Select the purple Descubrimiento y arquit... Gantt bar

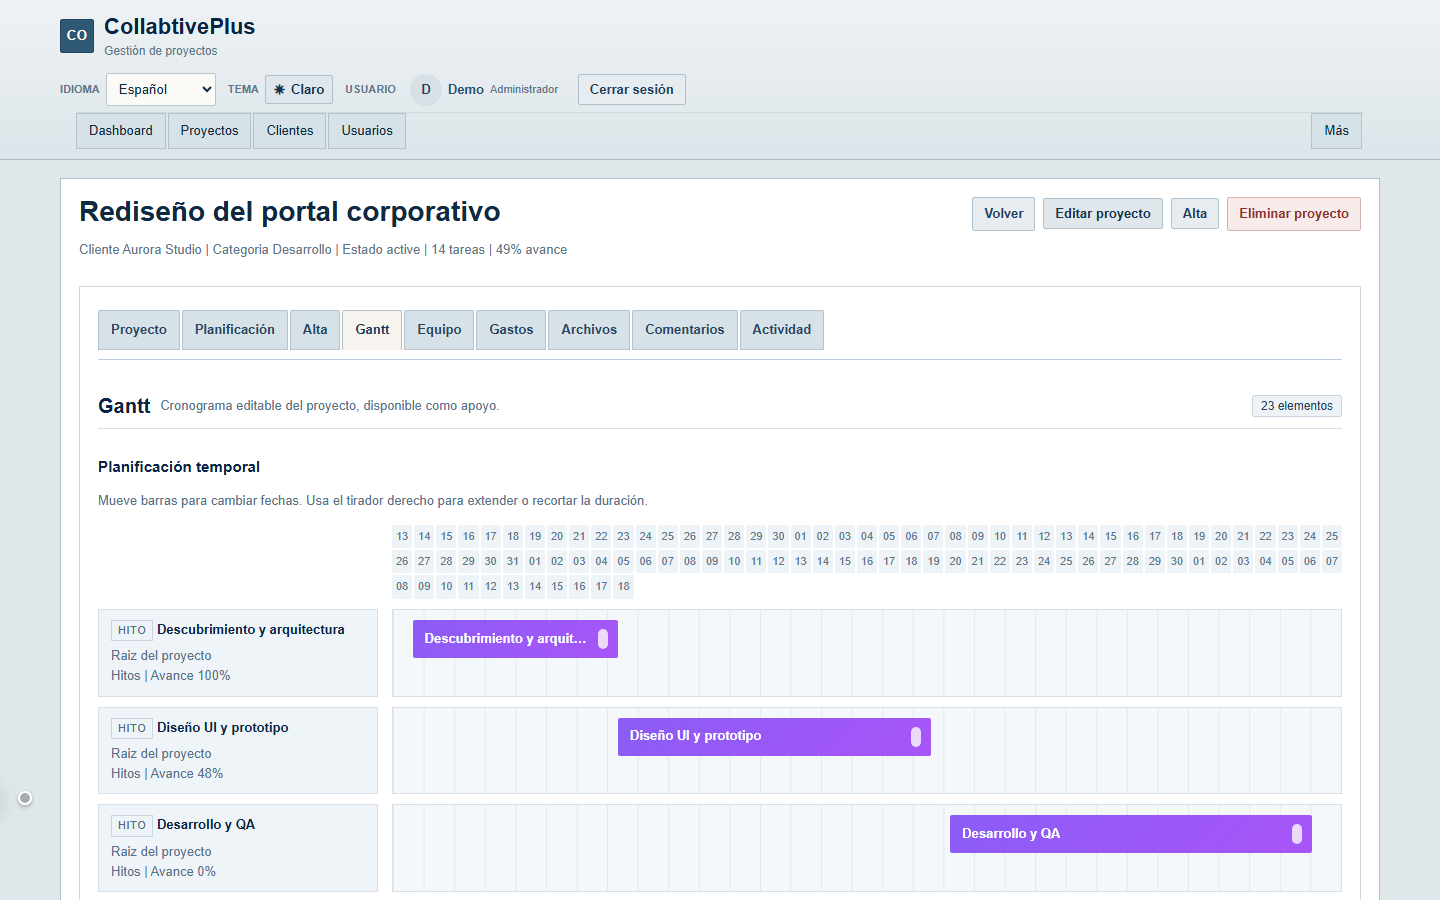pyautogui.click(x=515, y=639)
